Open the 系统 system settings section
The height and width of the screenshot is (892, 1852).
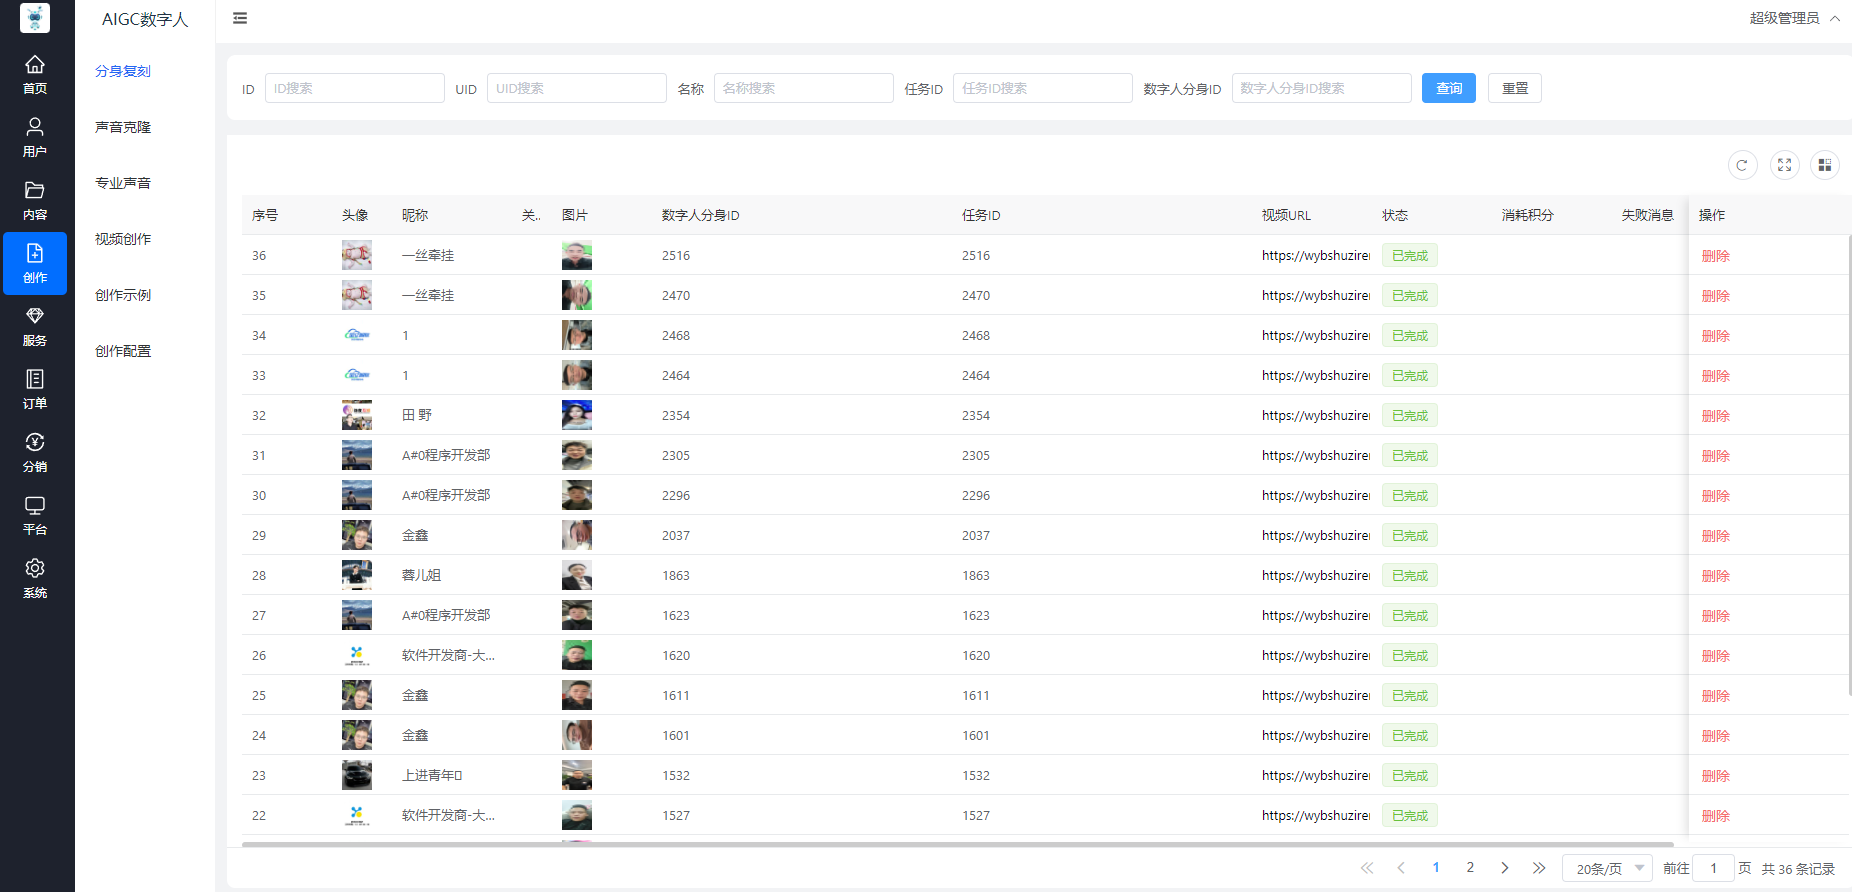(35, 578)
